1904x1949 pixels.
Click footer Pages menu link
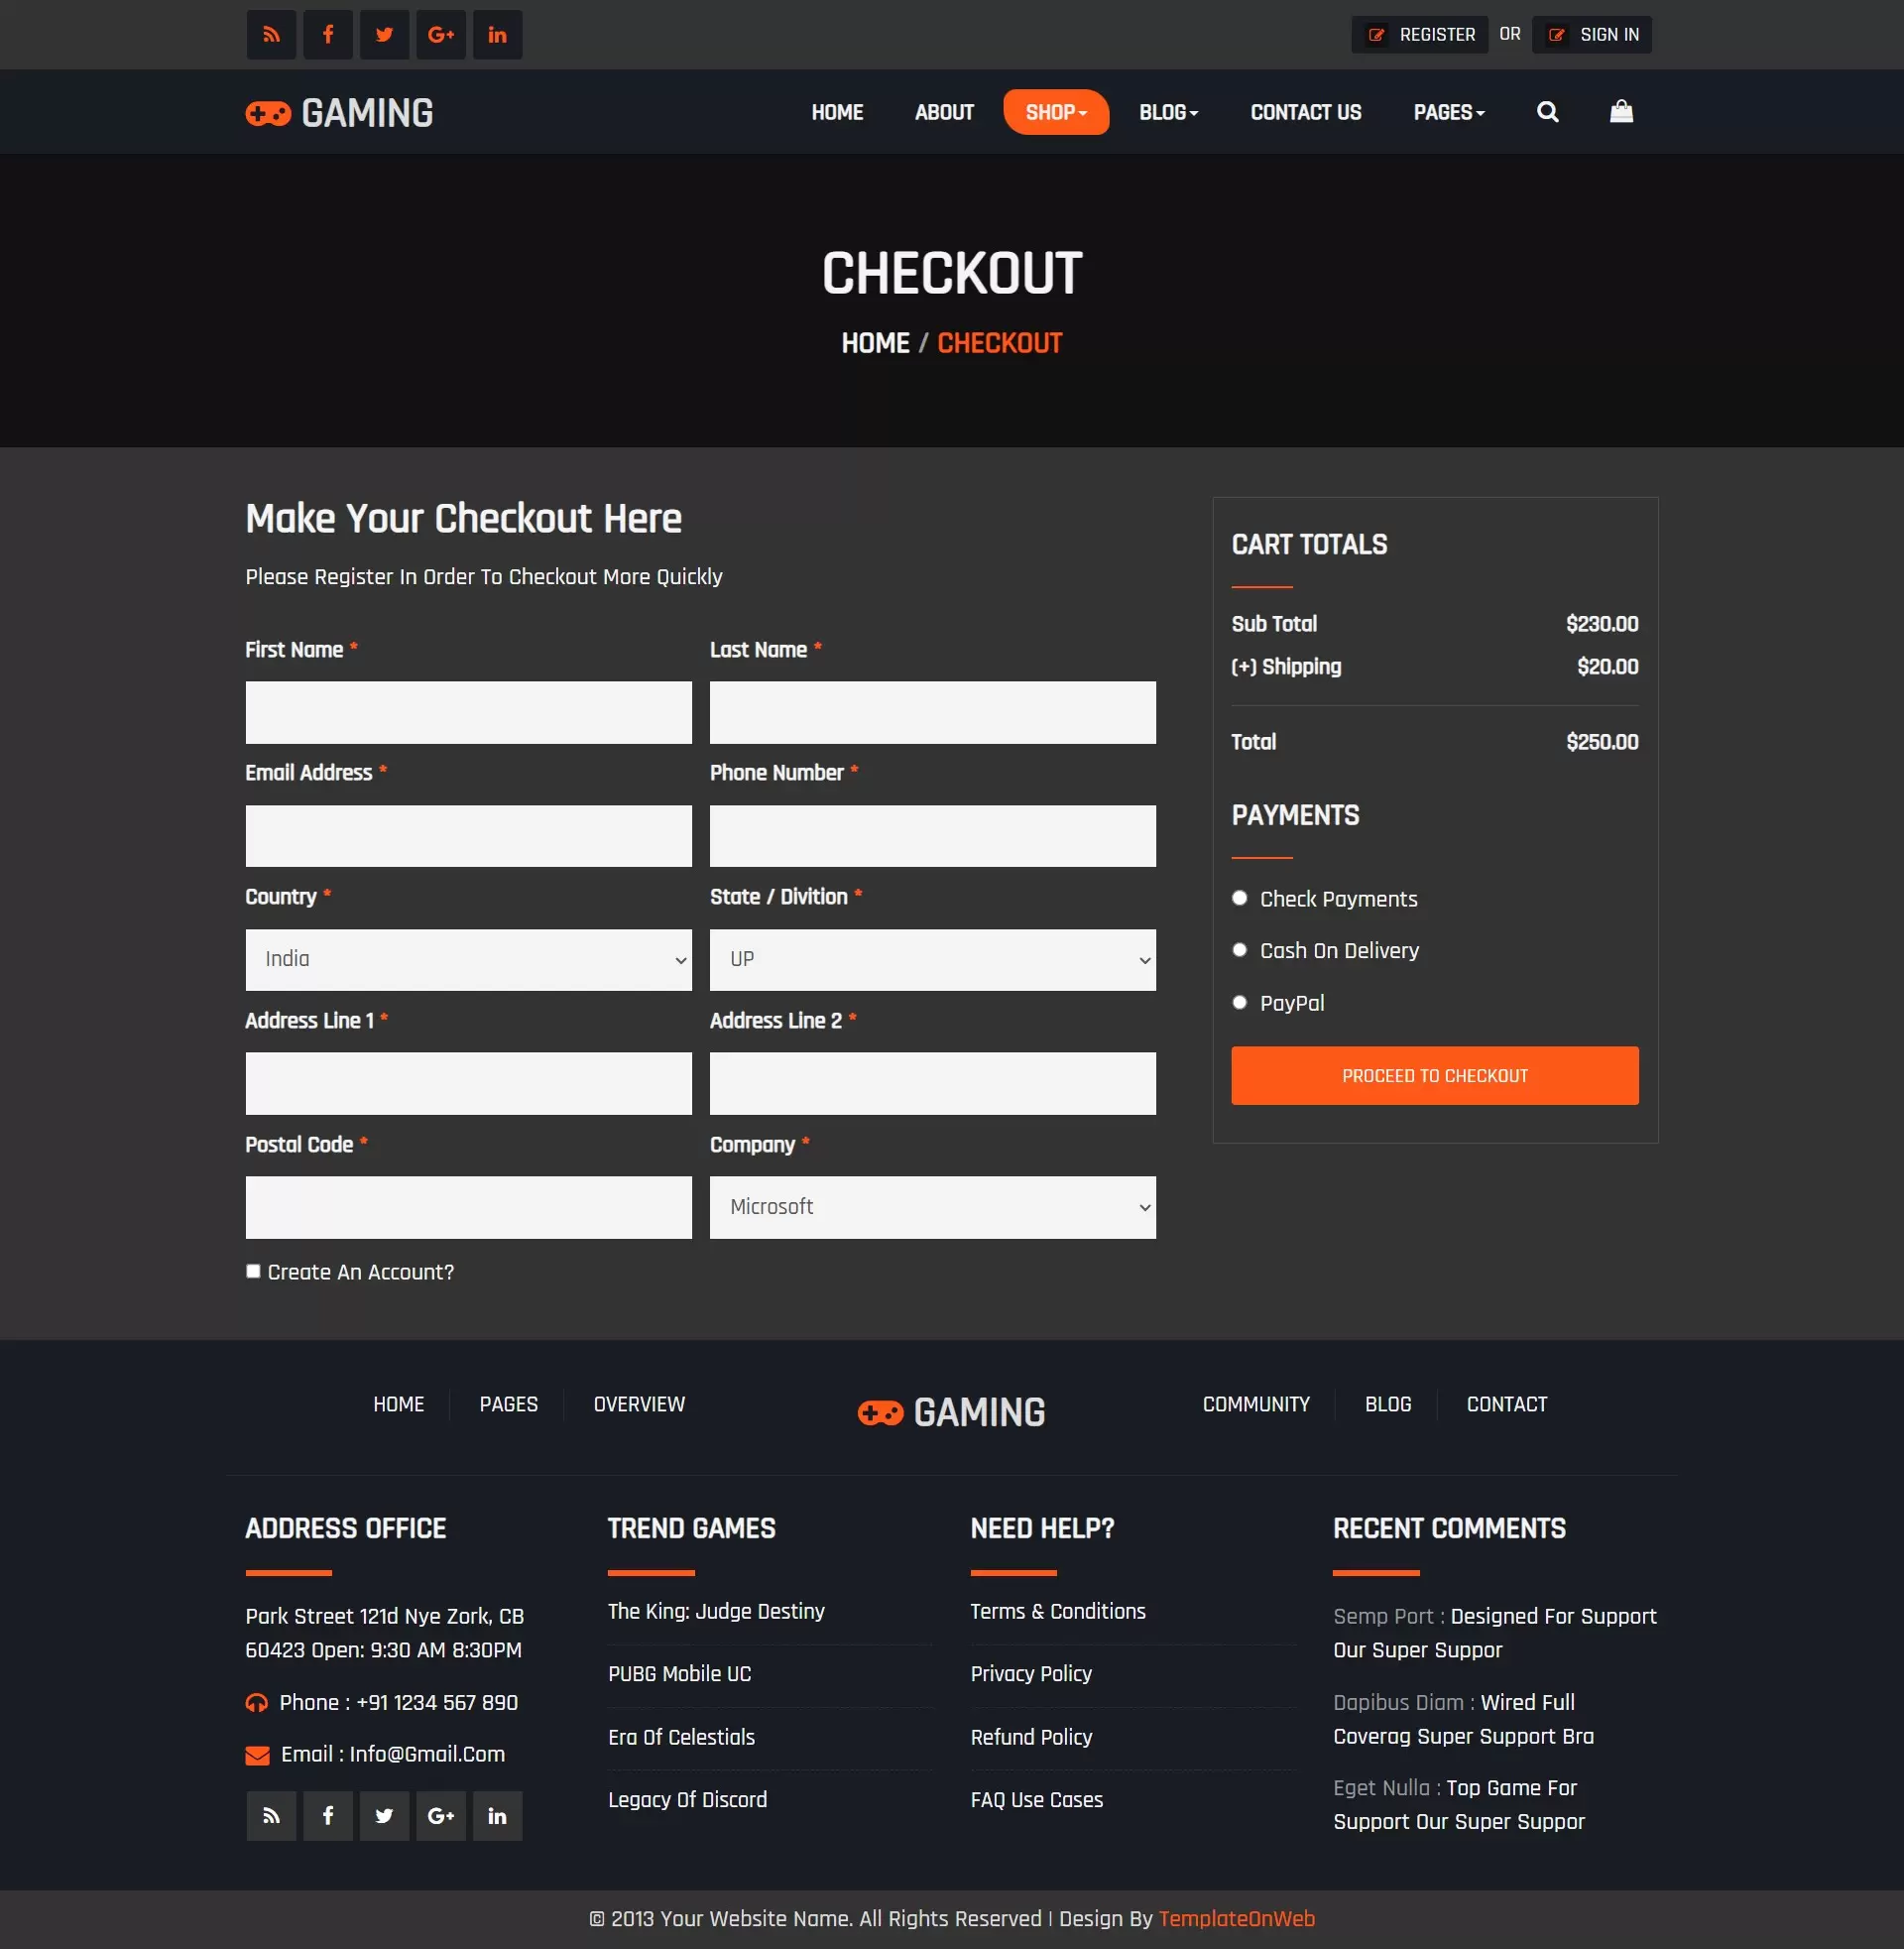pyautogui.click(x=508, y=1404)
